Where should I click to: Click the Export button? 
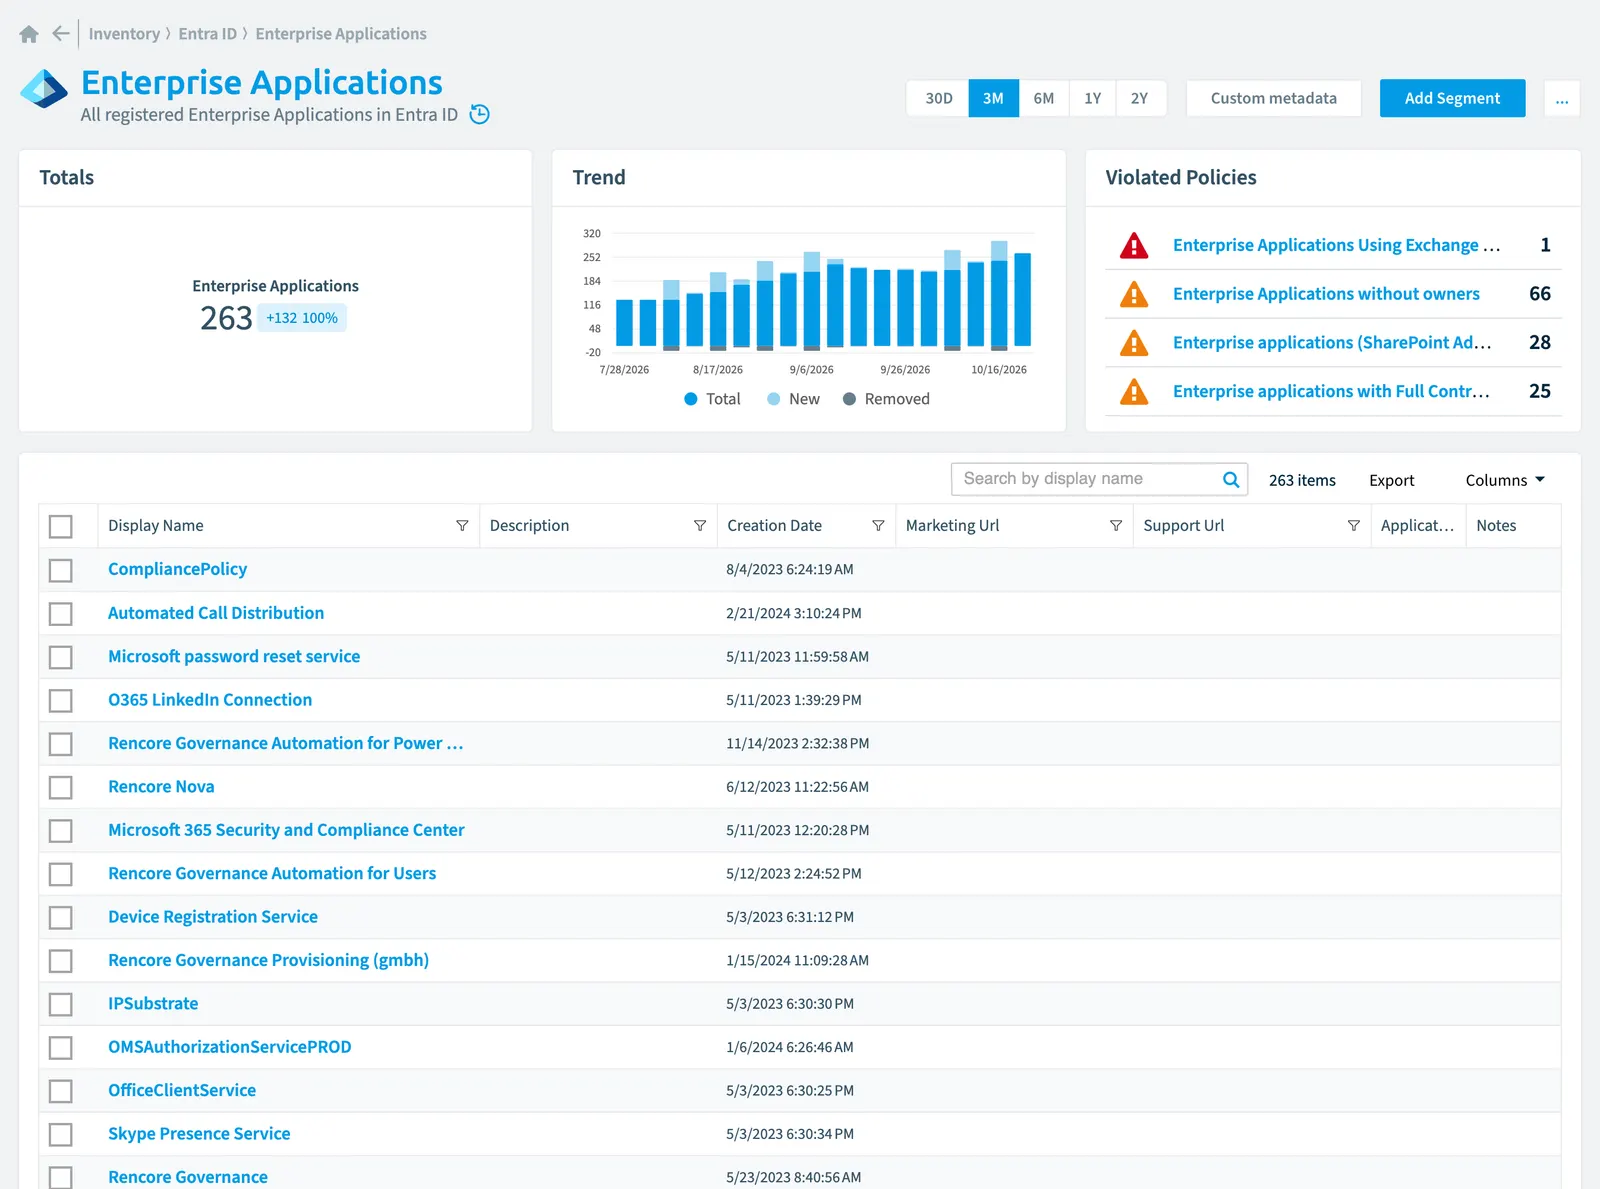[x=1392, y=480]
